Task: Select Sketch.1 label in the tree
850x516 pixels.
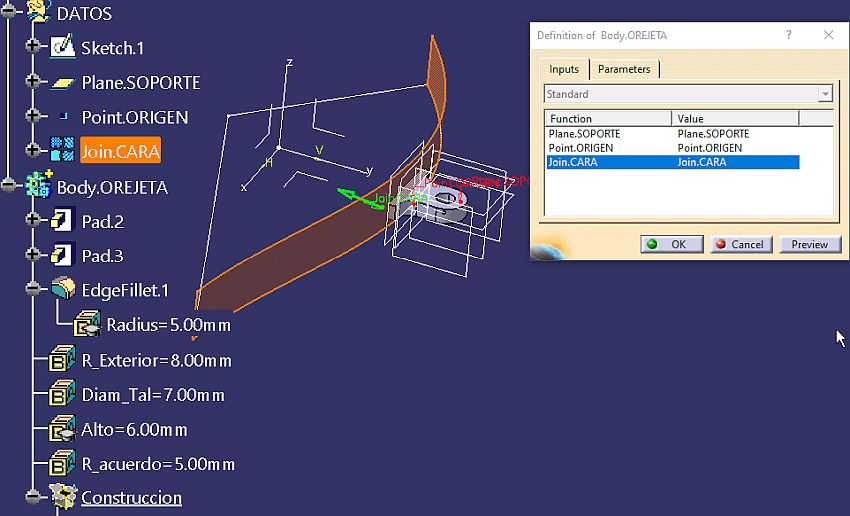Action: coord(113,48)
